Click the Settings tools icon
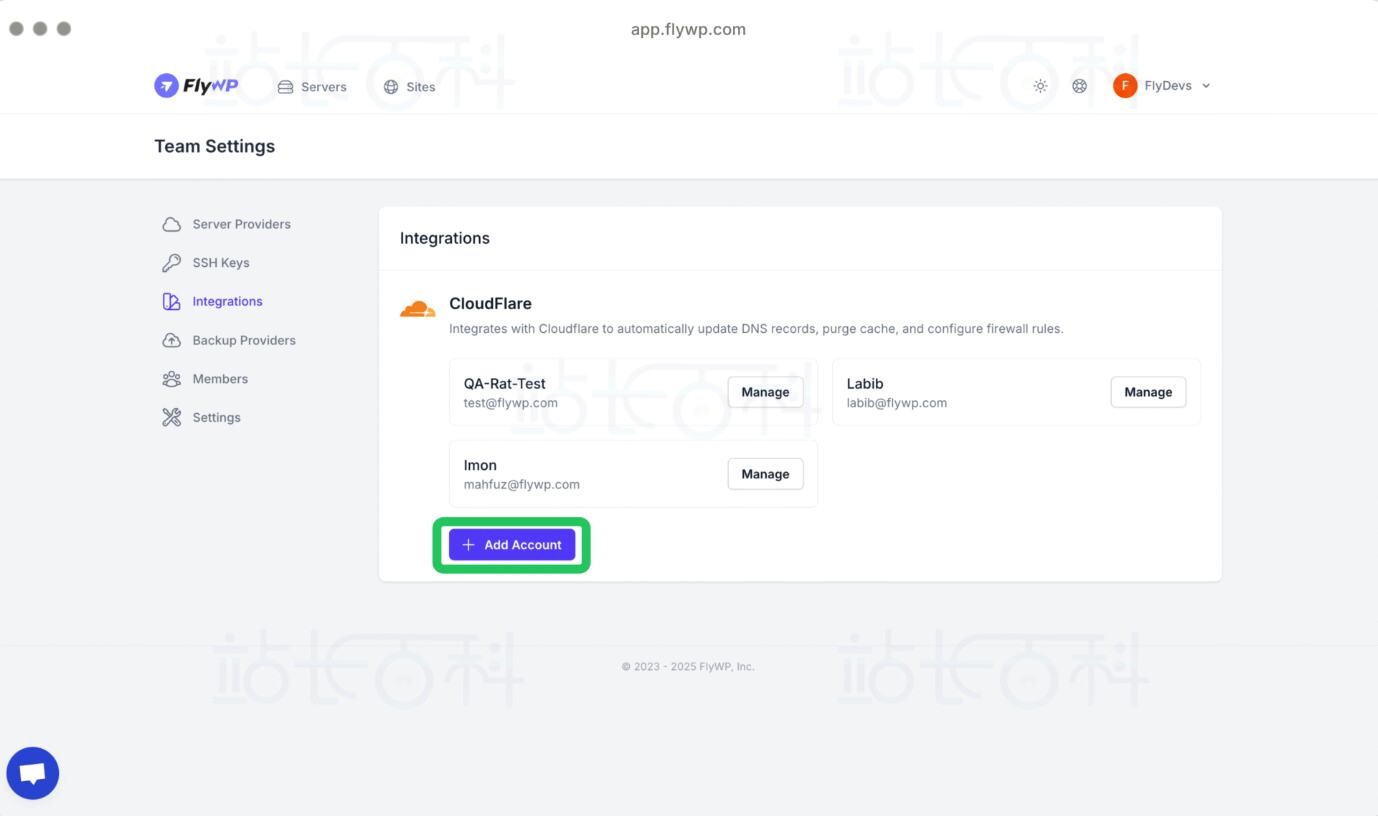This screenshot has width=1378, height=816. pos(171,417)
